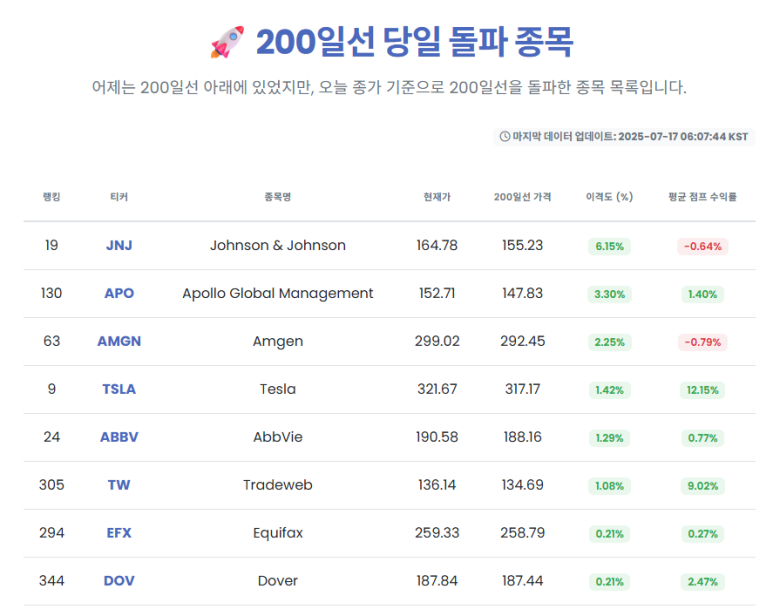
Task: Click 200-day price 317.17
Action: pos(523,389)
